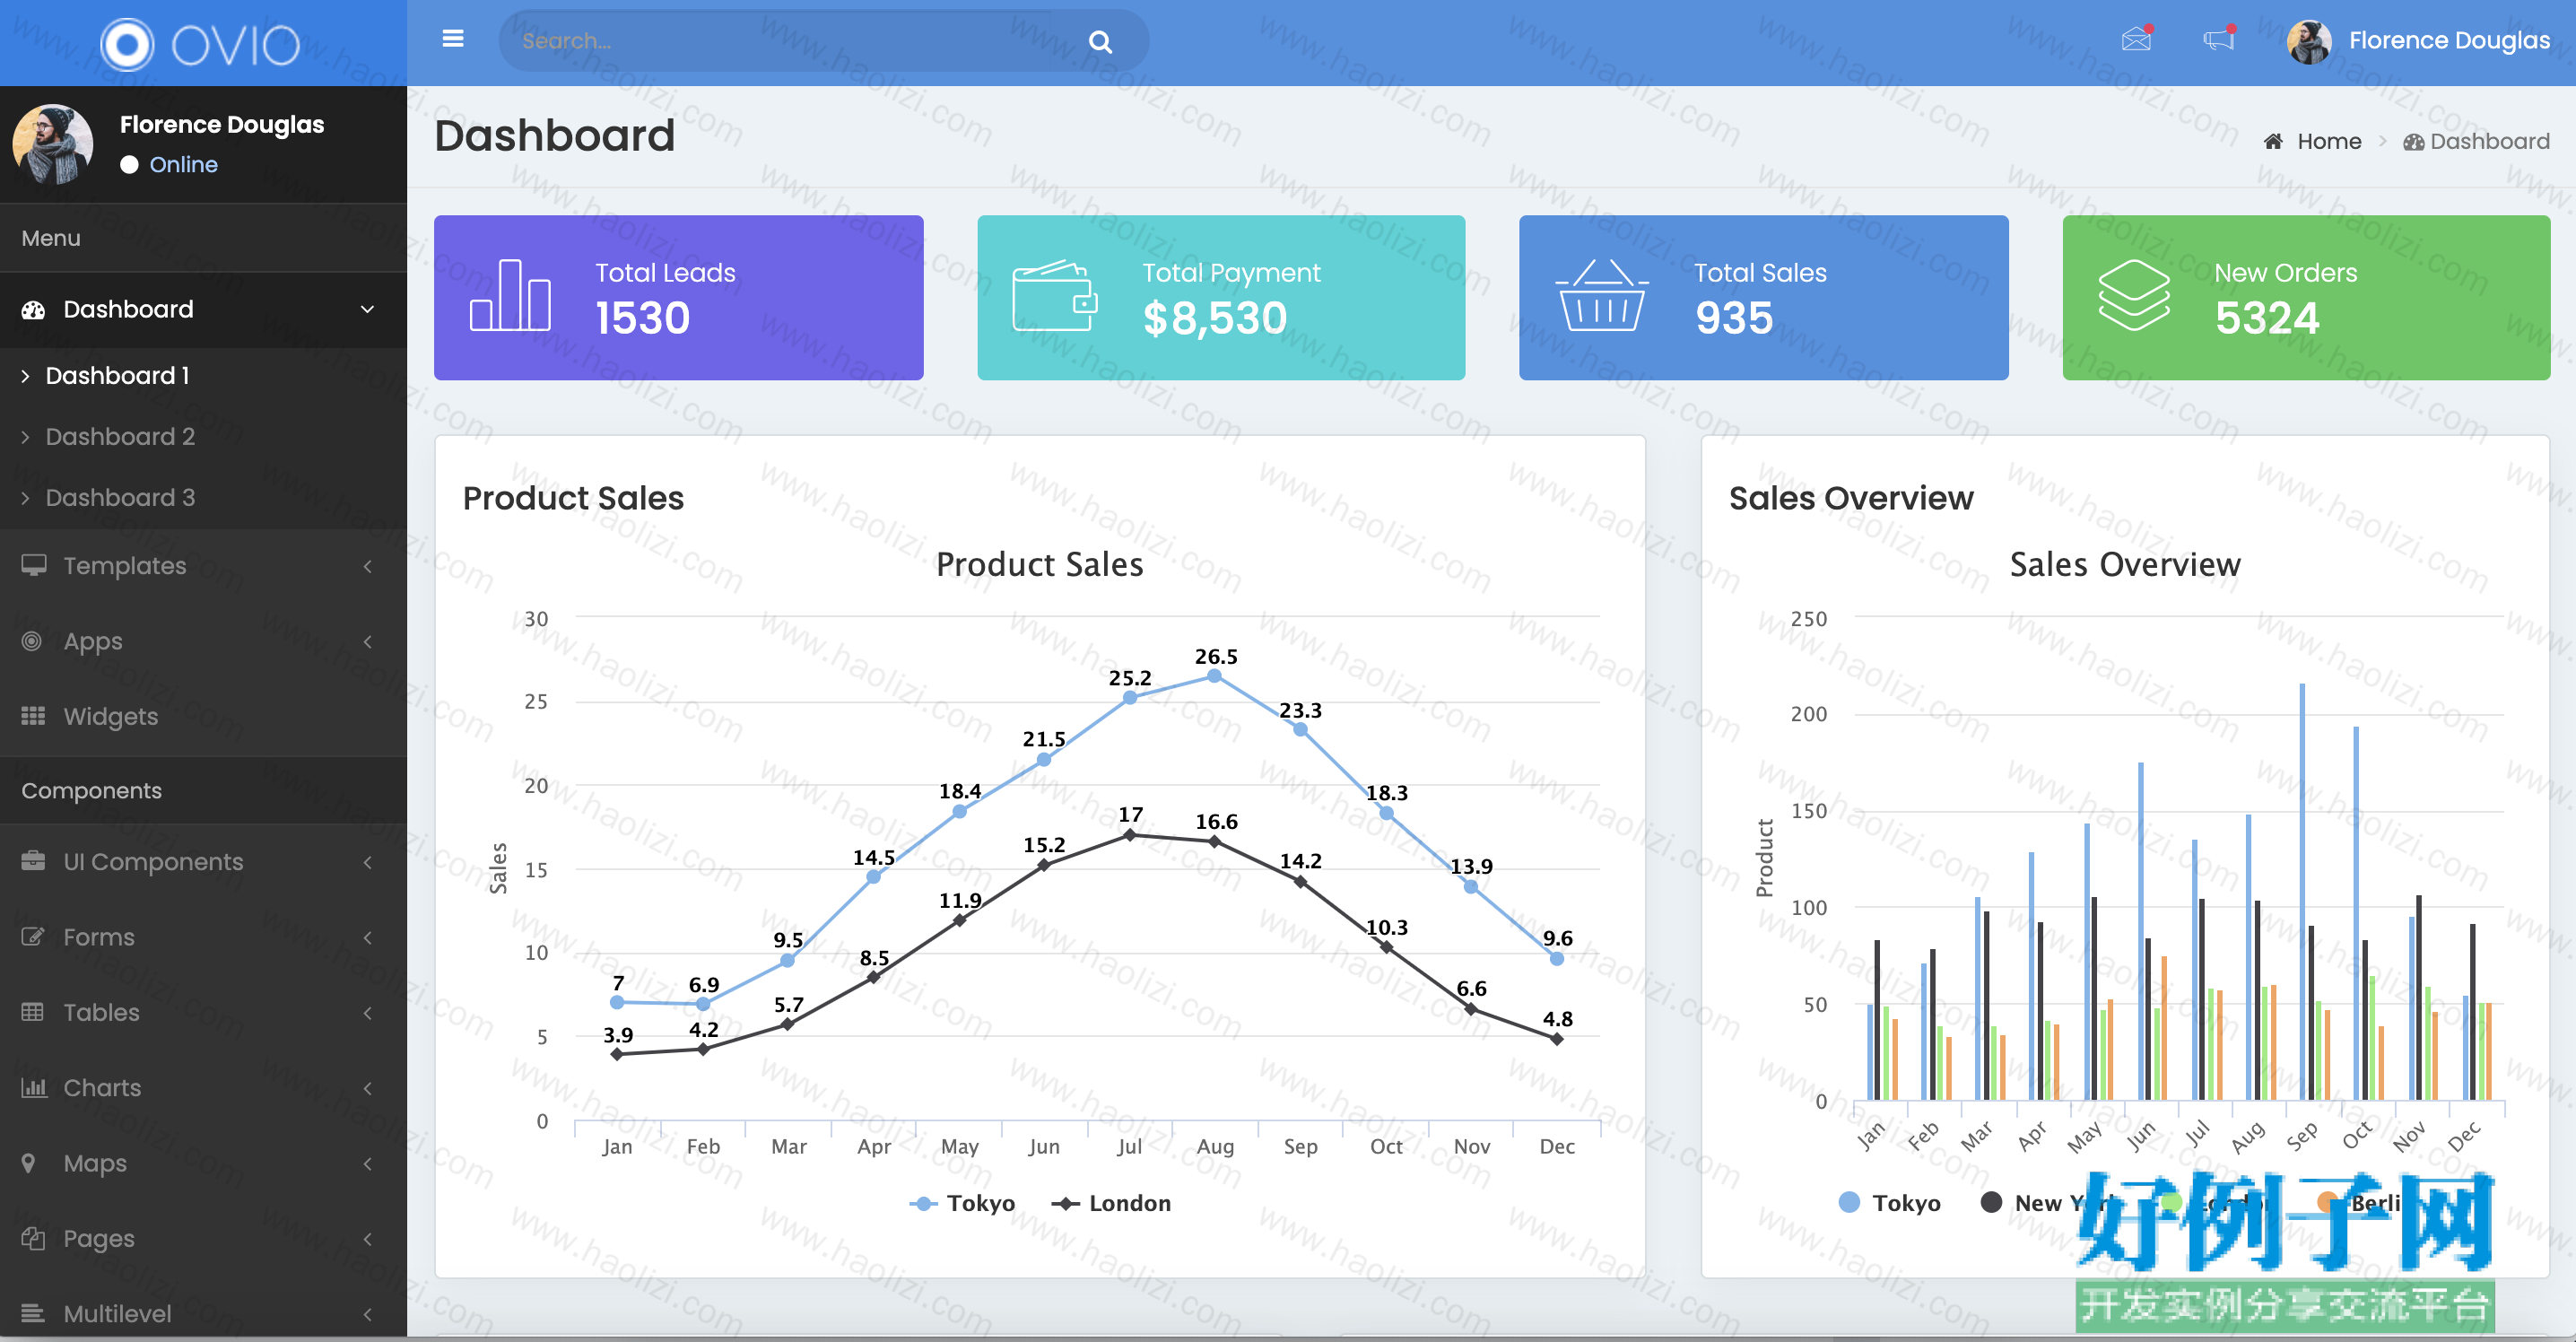Click the Total Sales basket icon

(x=1601, y=295)
